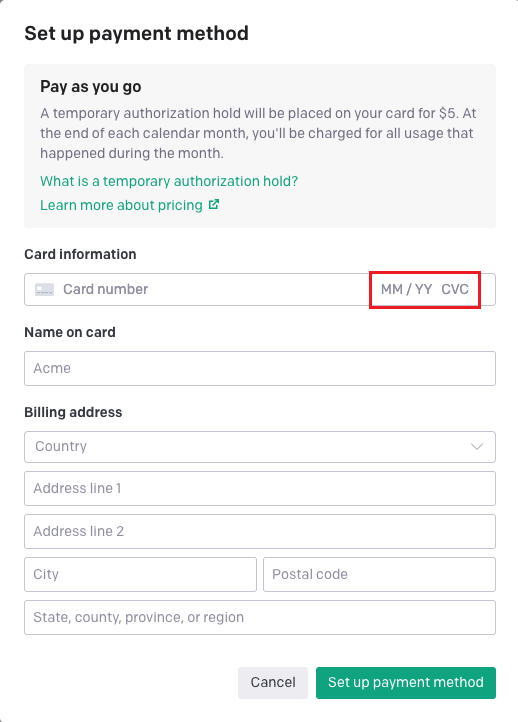Click the external link icon beside pricing

tap(214, 204)
